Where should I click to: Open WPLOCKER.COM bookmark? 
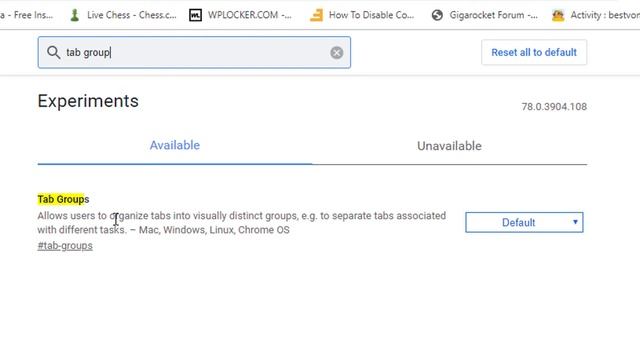point(241,15)
